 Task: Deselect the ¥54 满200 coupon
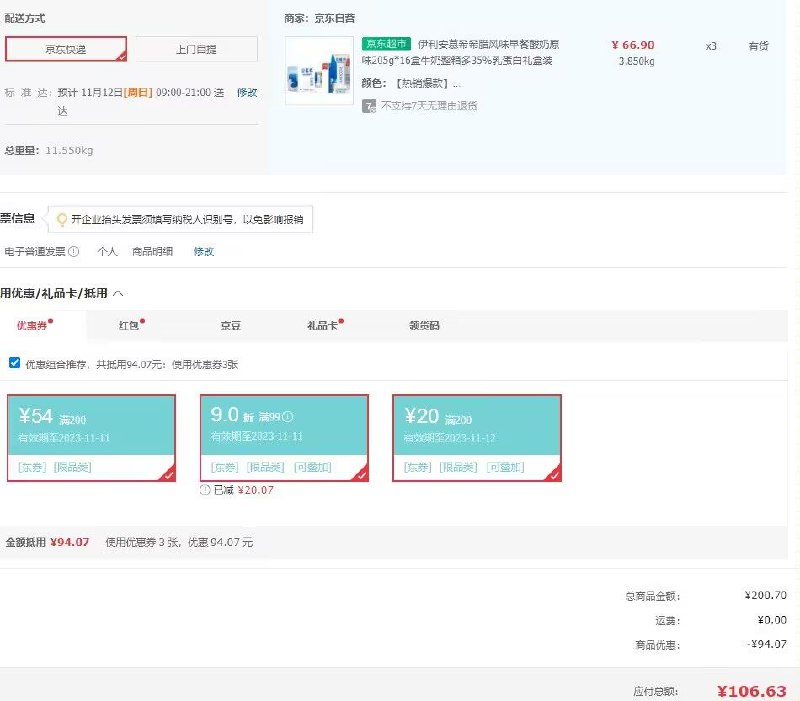coord(91,438)
